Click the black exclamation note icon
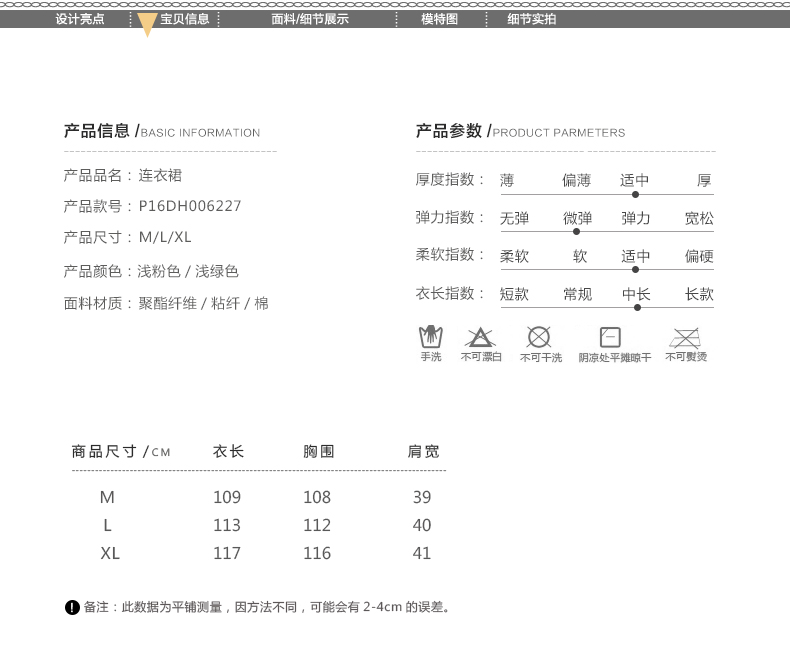The height and width of the screenshot is (645, 790). click(x=71, y=607)
